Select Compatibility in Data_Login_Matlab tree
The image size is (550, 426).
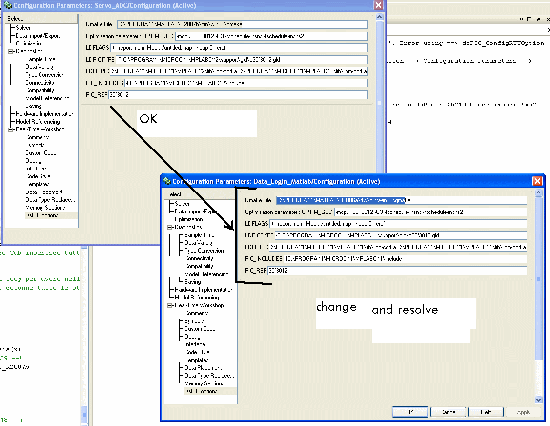click(x=200, y=266)
